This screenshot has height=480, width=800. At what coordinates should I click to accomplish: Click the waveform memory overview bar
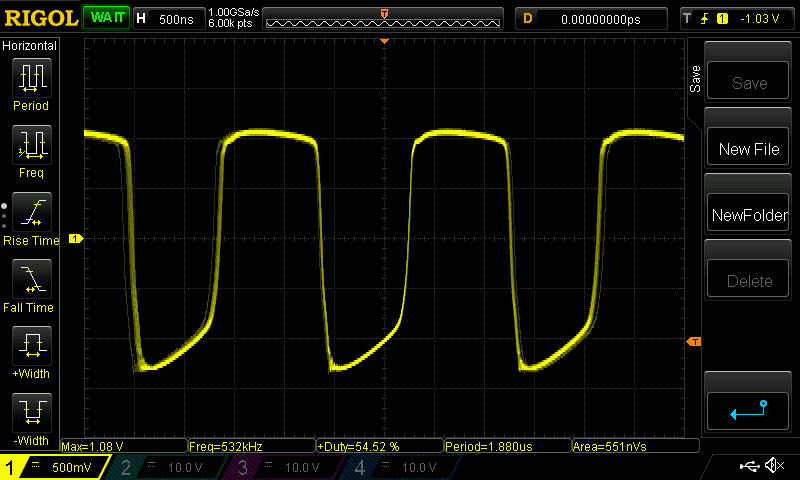coord(383,20)
